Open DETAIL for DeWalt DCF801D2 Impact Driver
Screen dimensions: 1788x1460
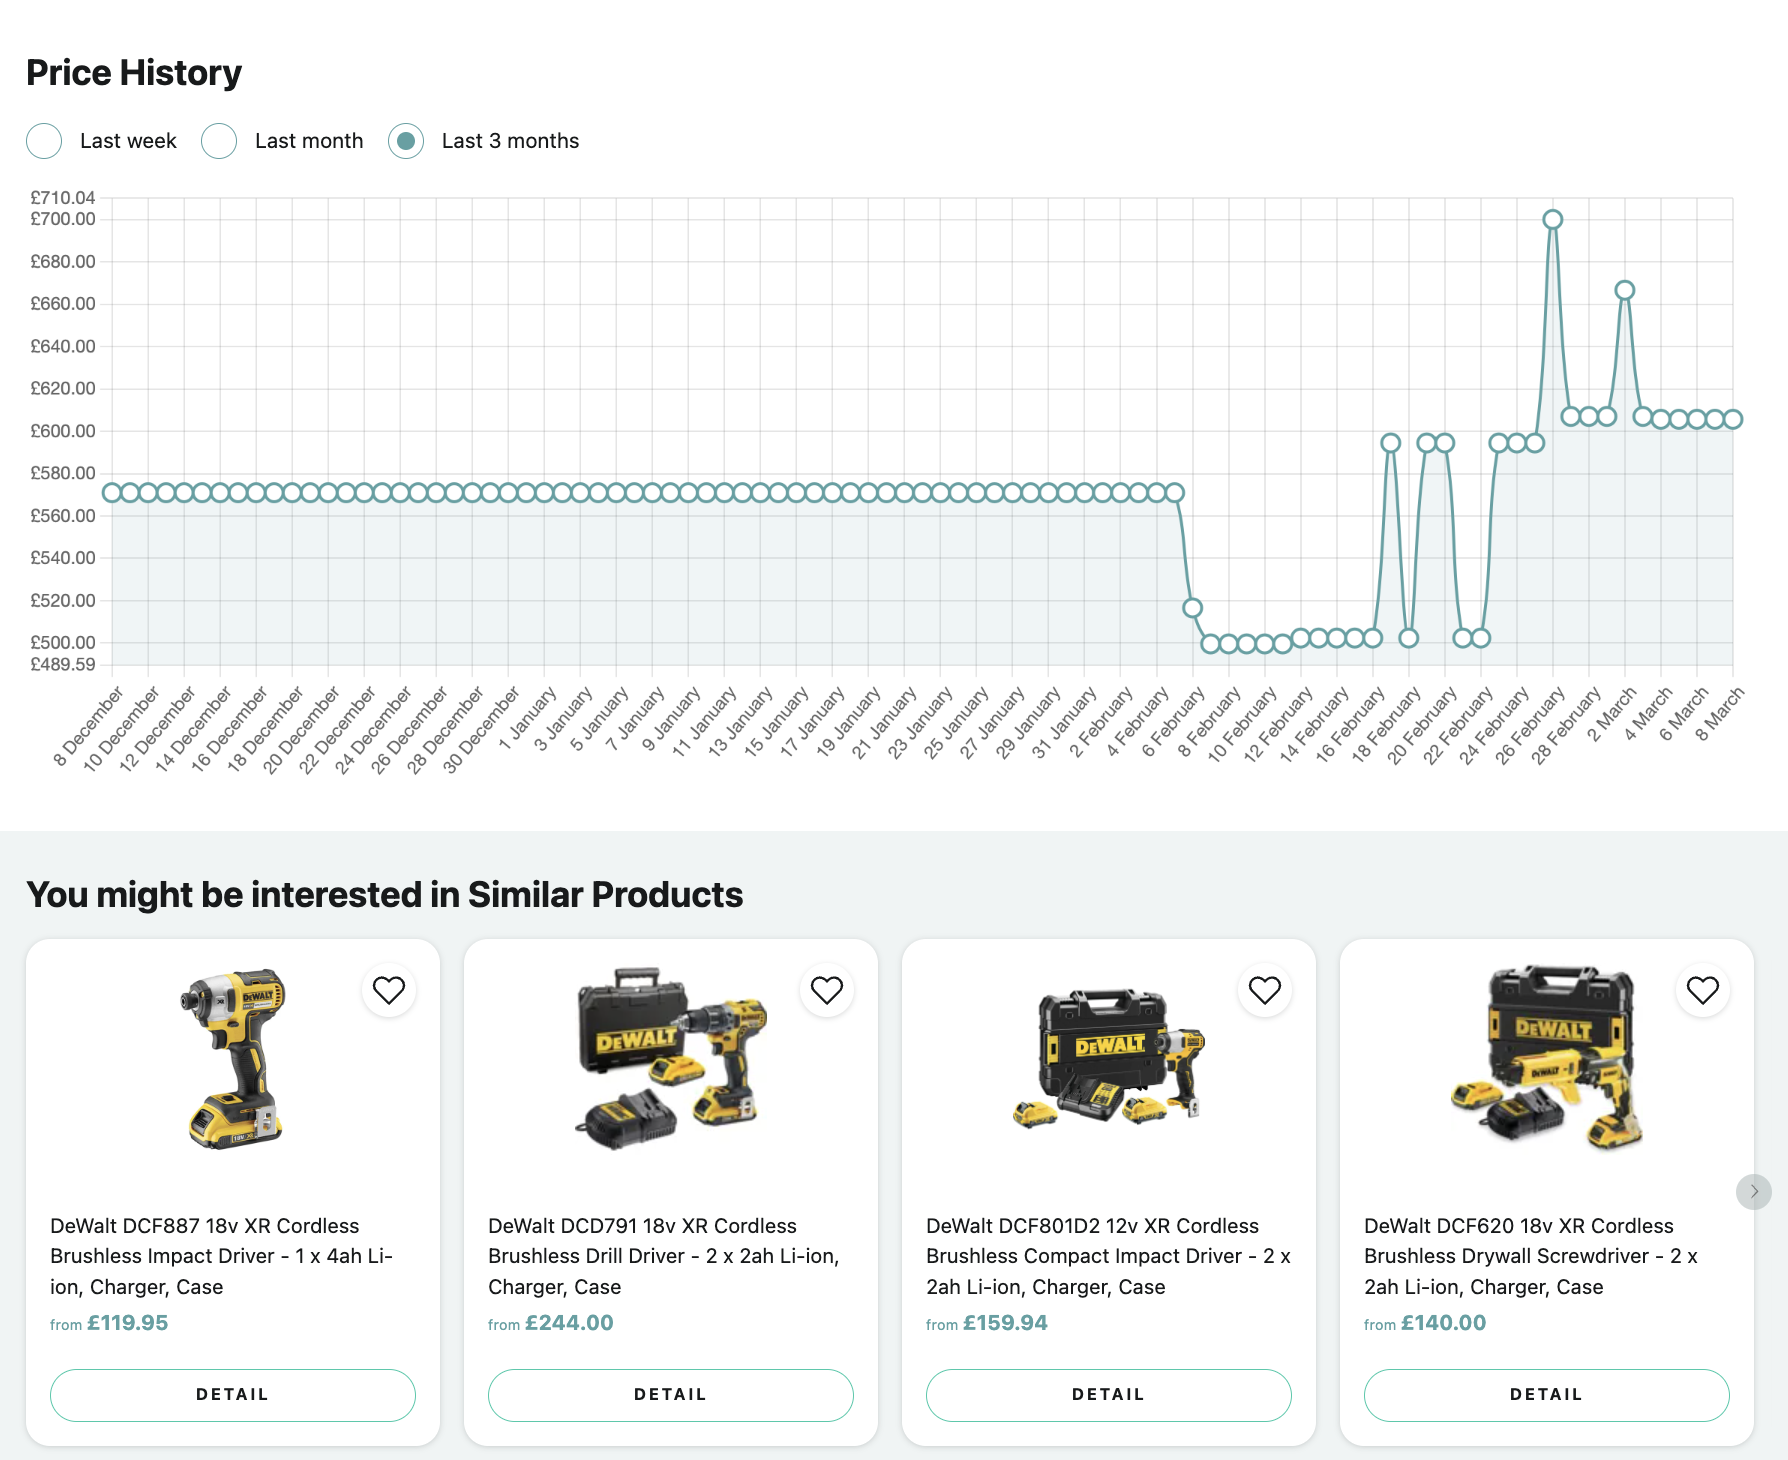pos(1109,1395)
